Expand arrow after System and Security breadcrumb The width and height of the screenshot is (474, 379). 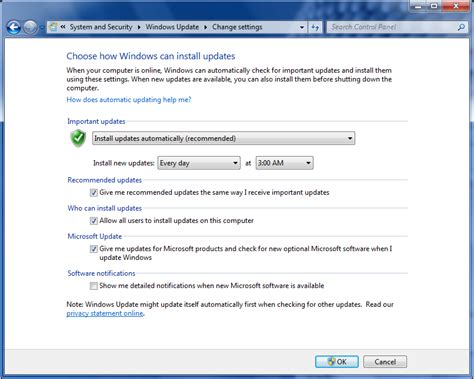coord(139,27)
